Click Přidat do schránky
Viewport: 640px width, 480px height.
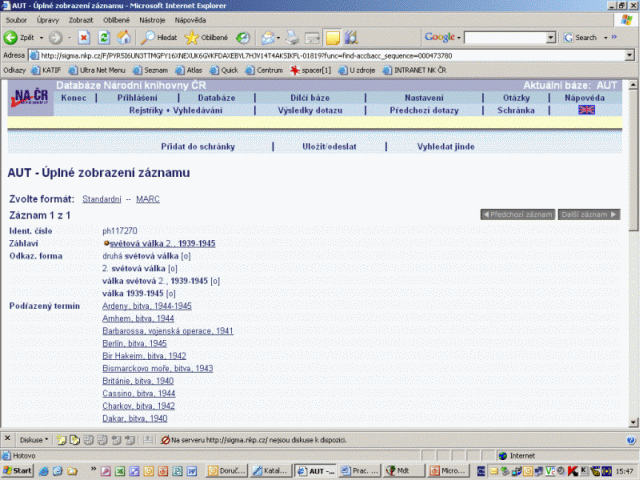198,147
